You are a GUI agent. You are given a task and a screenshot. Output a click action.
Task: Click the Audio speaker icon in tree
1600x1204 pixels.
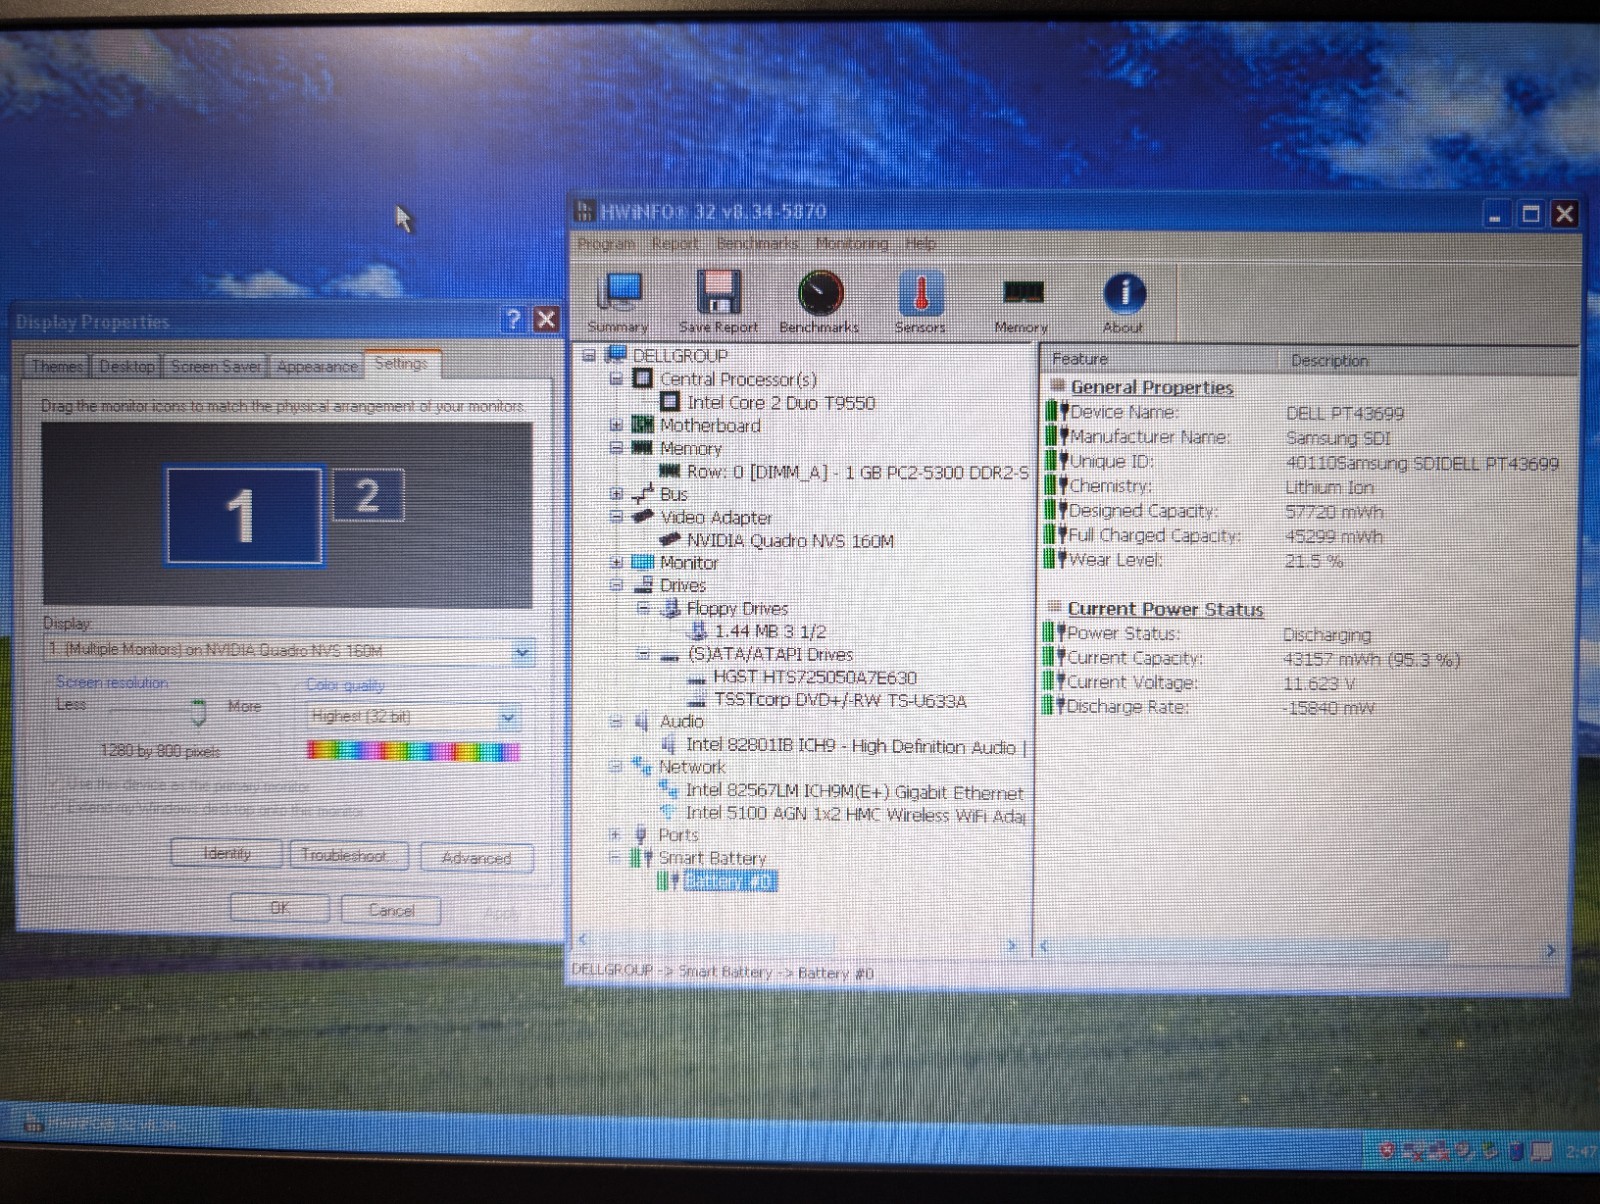[641, 721]
